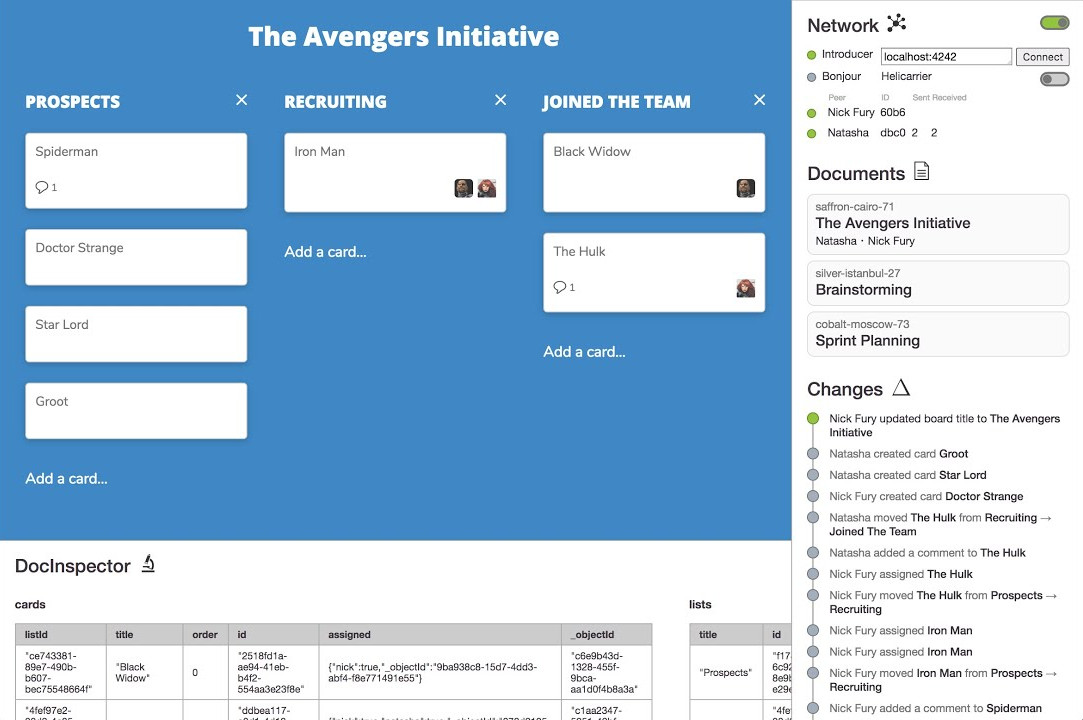Click the avatar on Black Widow card
Viewport: 1083px width, 720px height.
point(745,188)
